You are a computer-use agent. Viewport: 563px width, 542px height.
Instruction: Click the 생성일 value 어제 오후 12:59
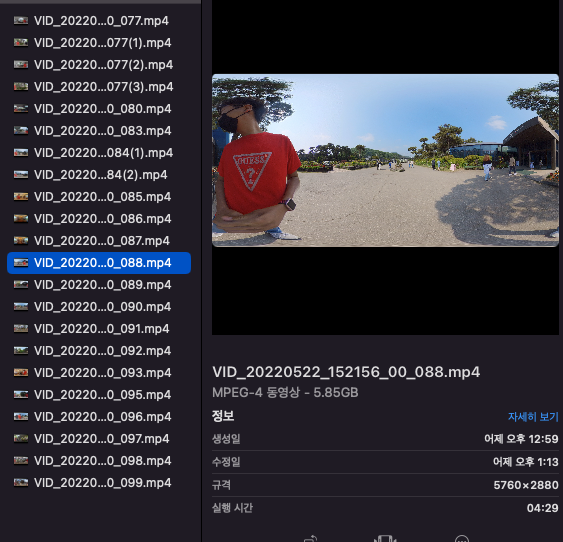click(x=521, y=439)
